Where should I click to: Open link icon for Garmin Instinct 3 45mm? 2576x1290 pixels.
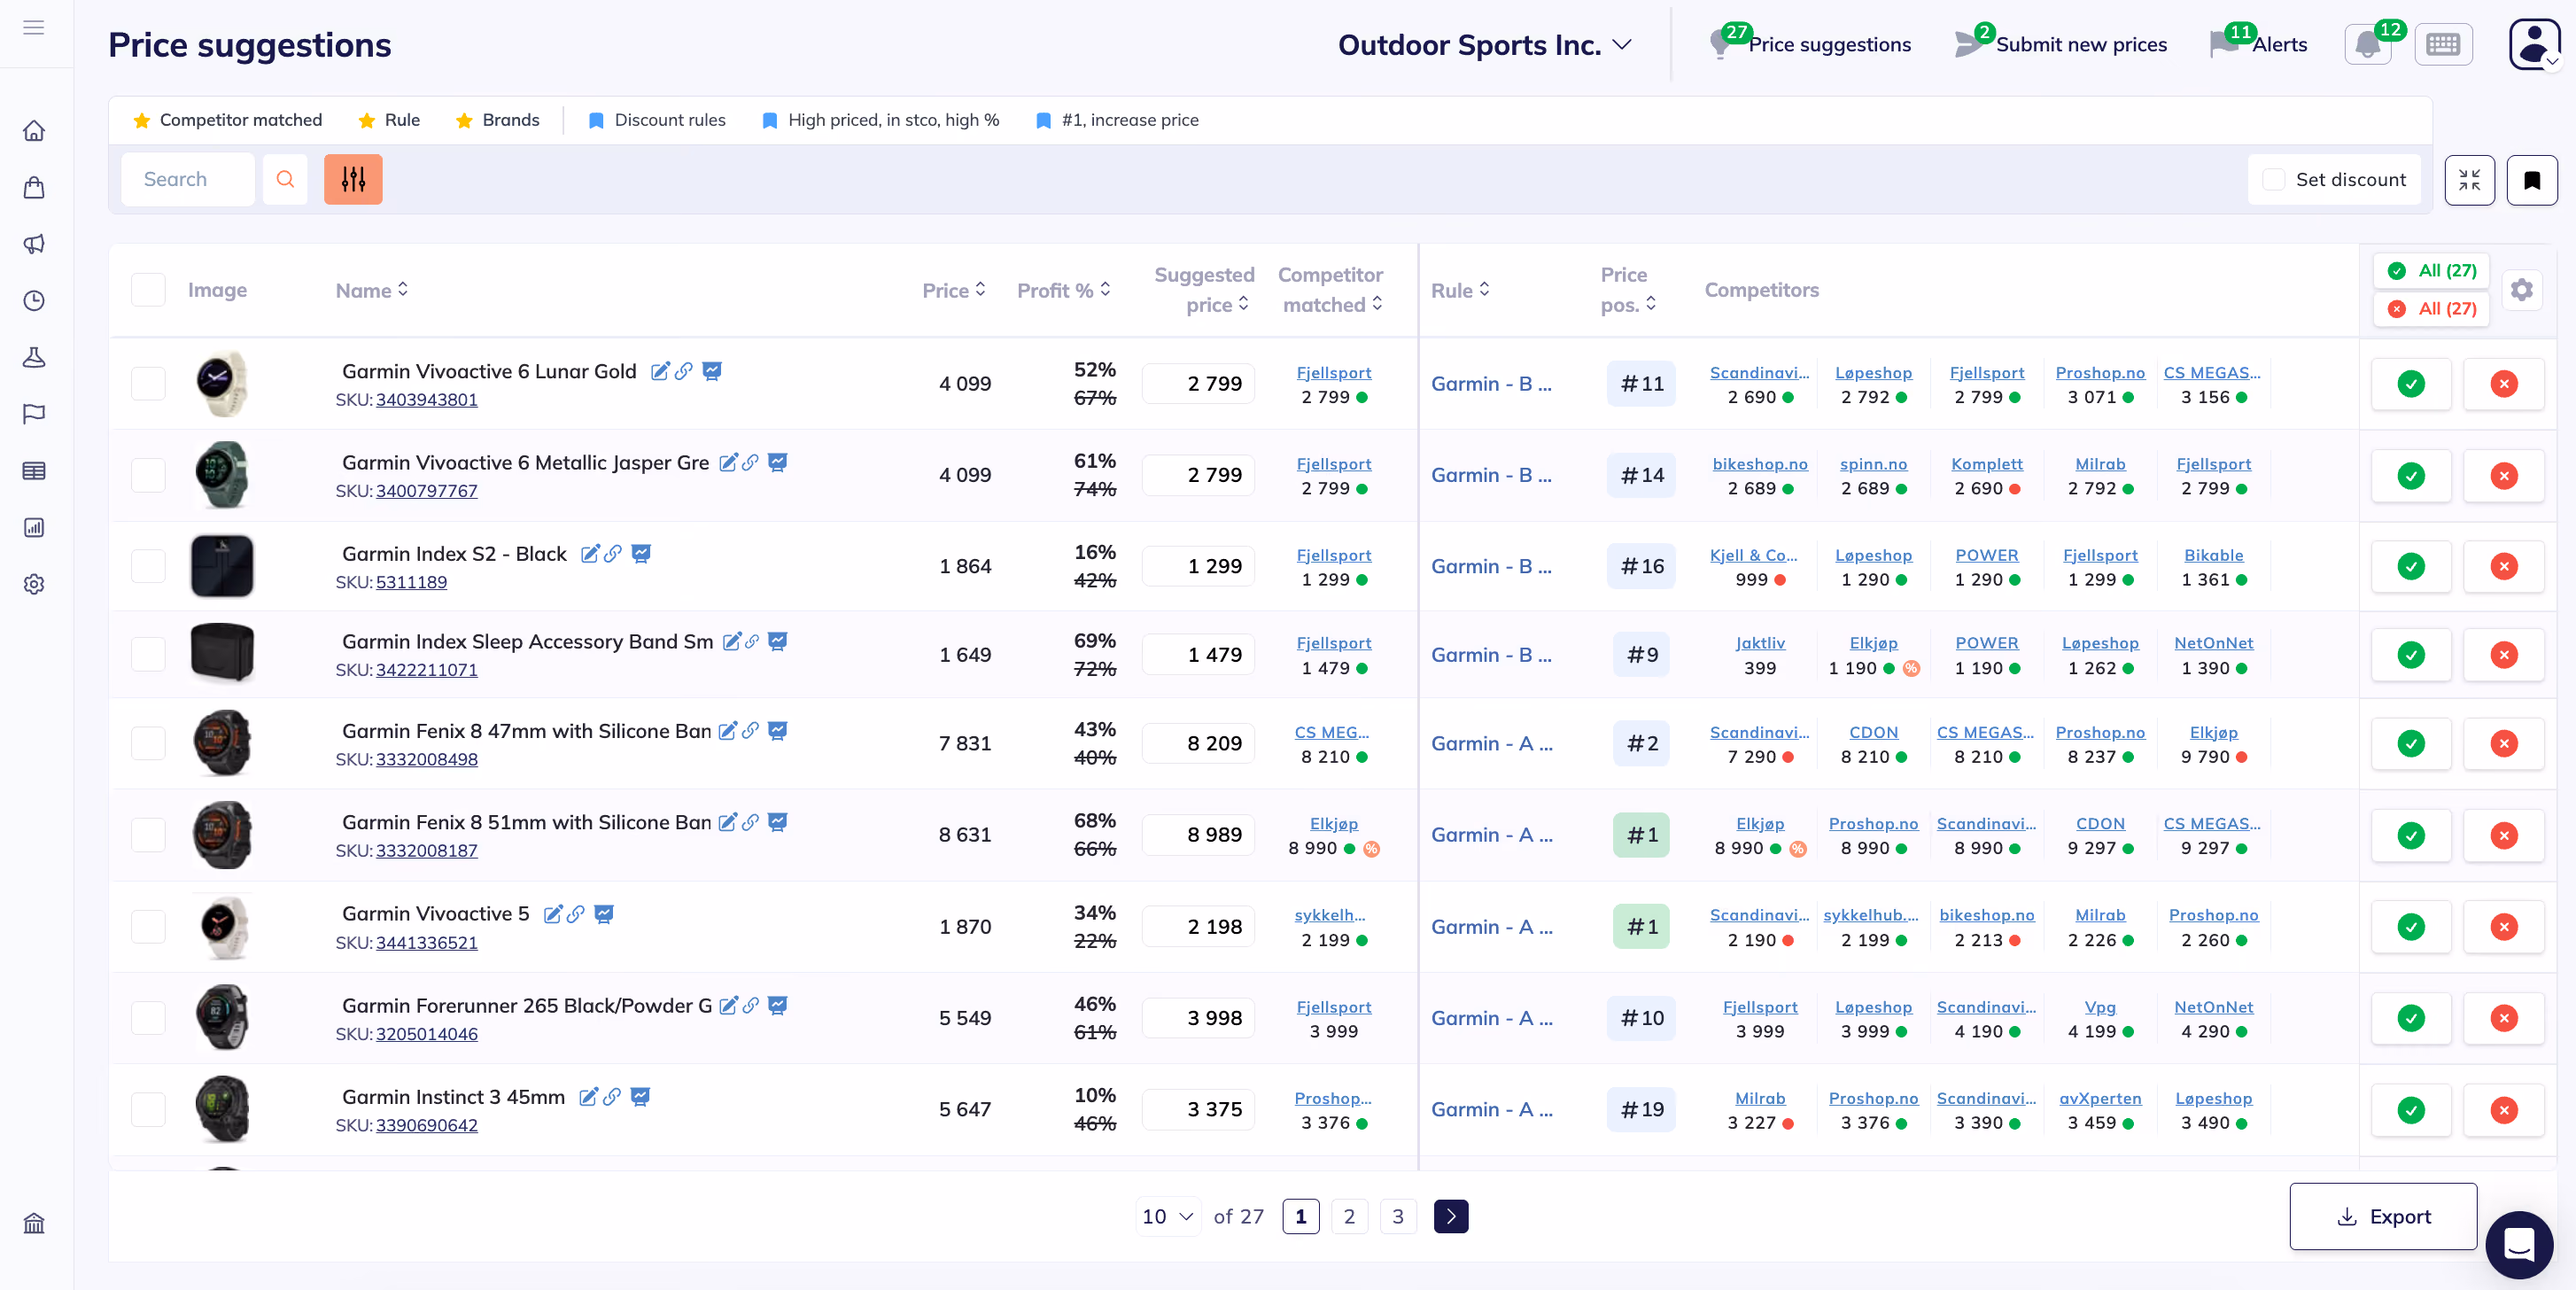[x=612, y=1097]
